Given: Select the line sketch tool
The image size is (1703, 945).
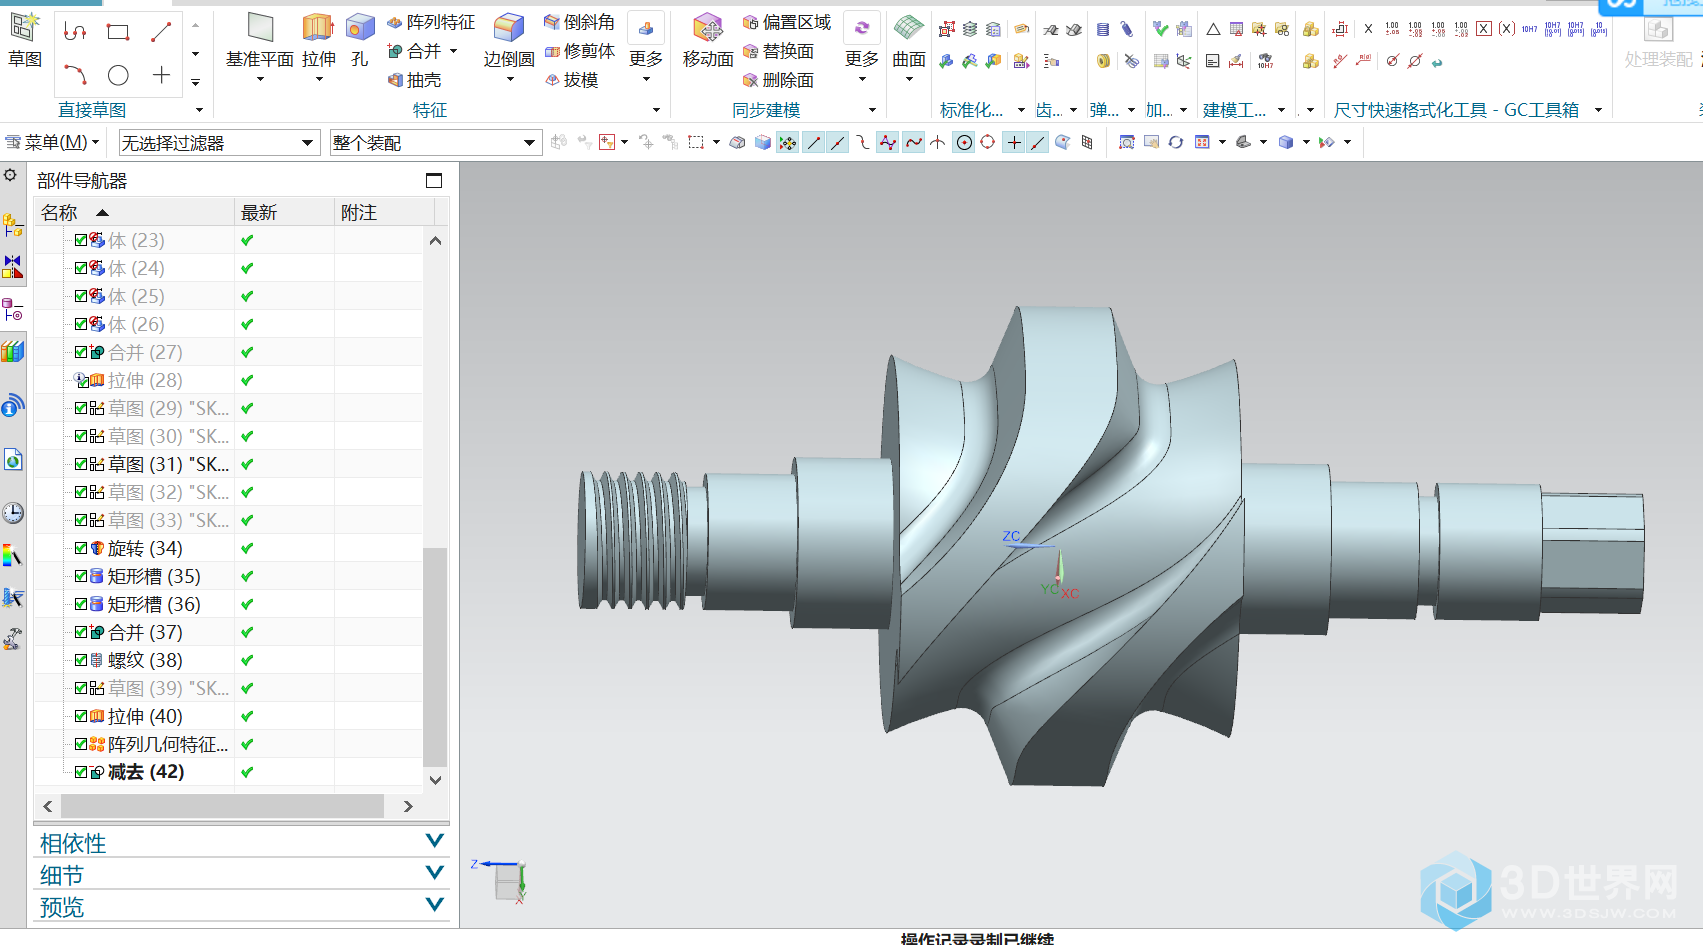Looking at the screenshot, I should tap(161, 32).
